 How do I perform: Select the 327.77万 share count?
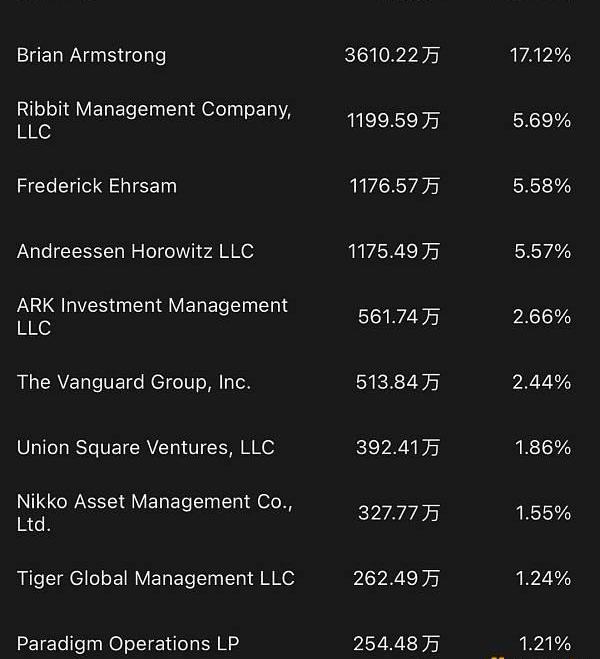click(398, 512)
